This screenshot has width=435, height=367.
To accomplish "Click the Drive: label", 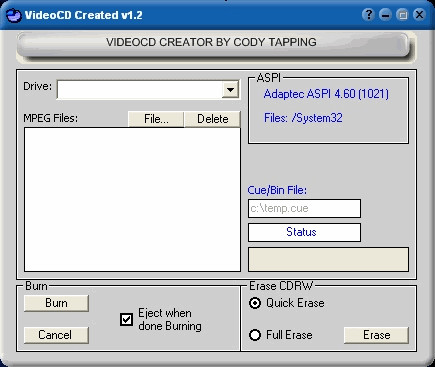I will (x=38, y=86).
